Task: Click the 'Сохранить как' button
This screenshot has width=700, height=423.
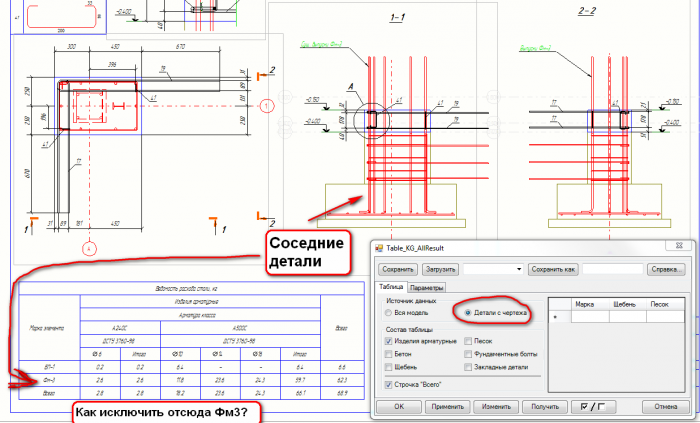Action: click(x=553, y=270)
